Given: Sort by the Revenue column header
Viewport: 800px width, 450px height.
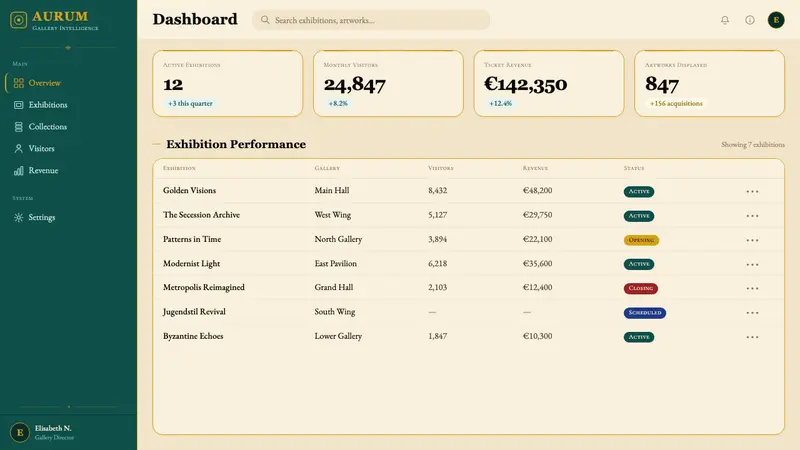Looking at the screenshot, I should coord(535,168).
